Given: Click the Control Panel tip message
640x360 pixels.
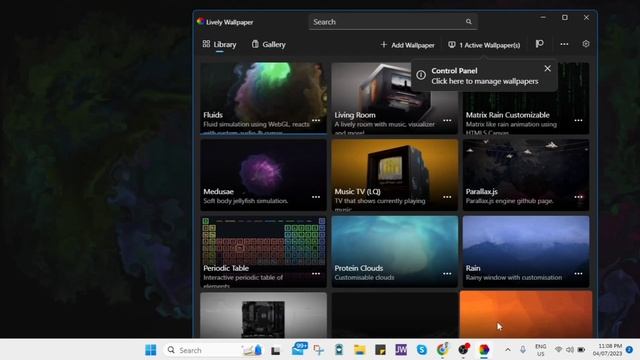Looking at the screenshot, I should coord(484,76).
